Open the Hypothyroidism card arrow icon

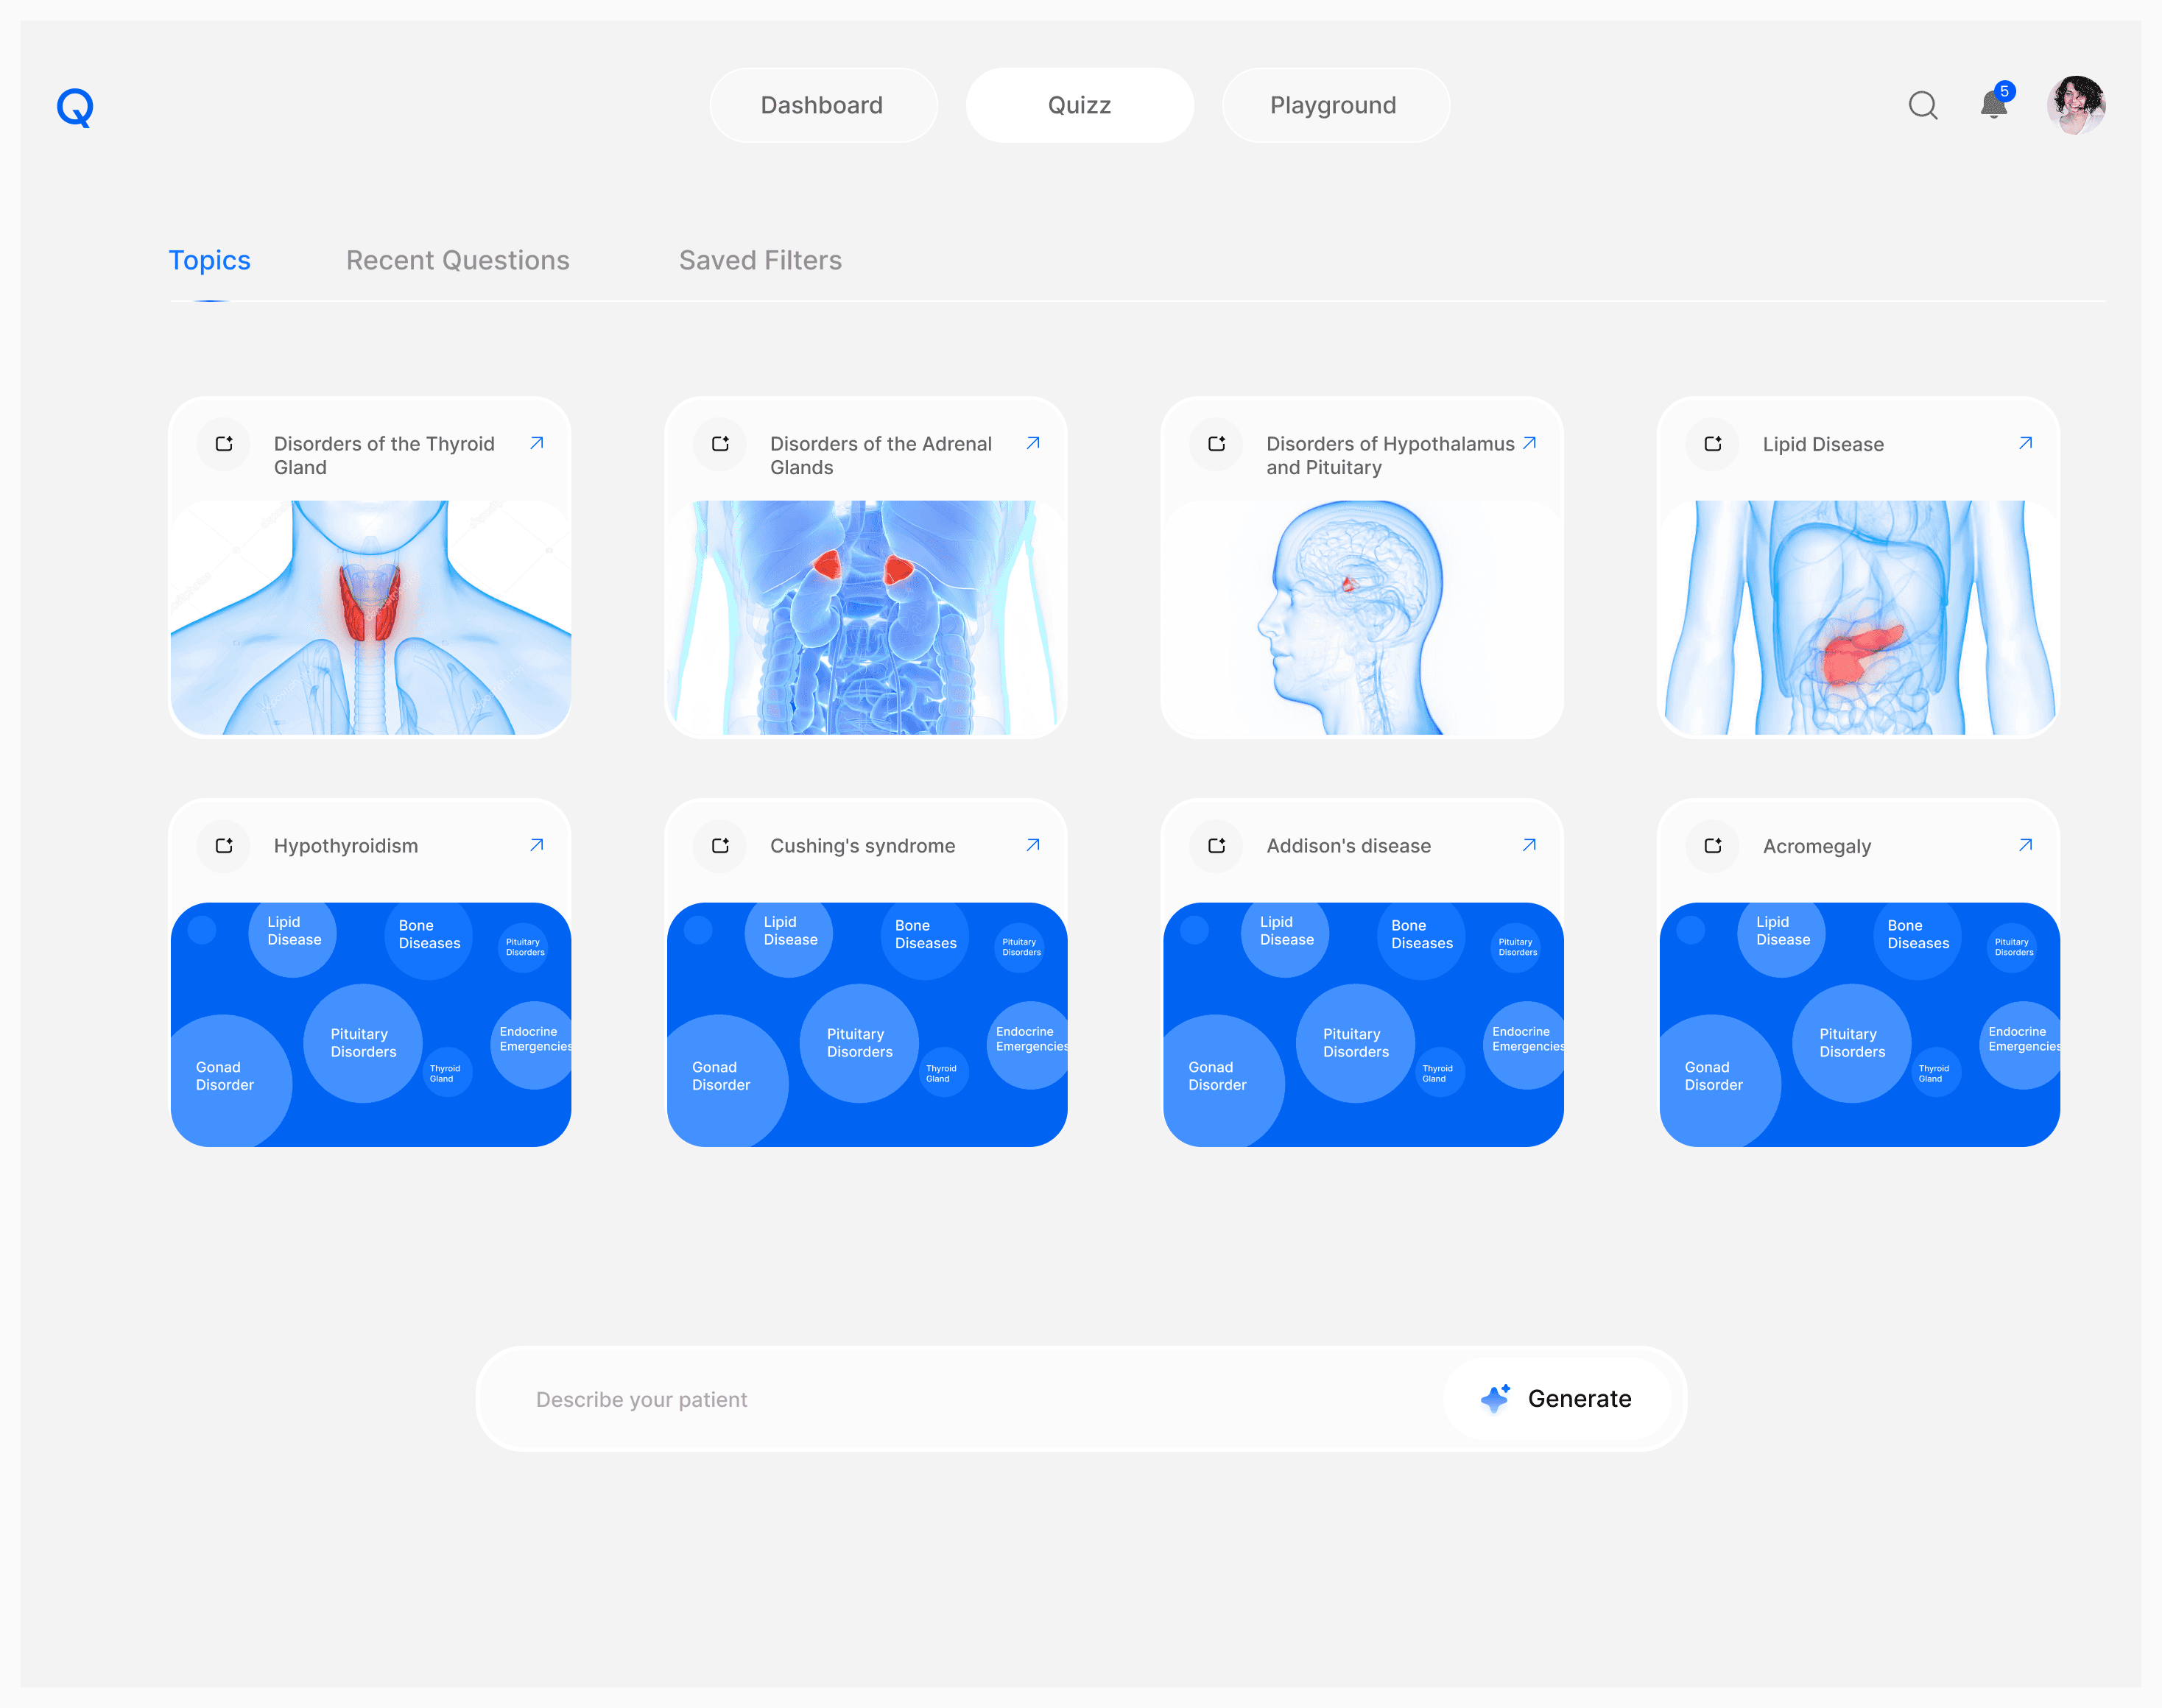coord(537,845)
